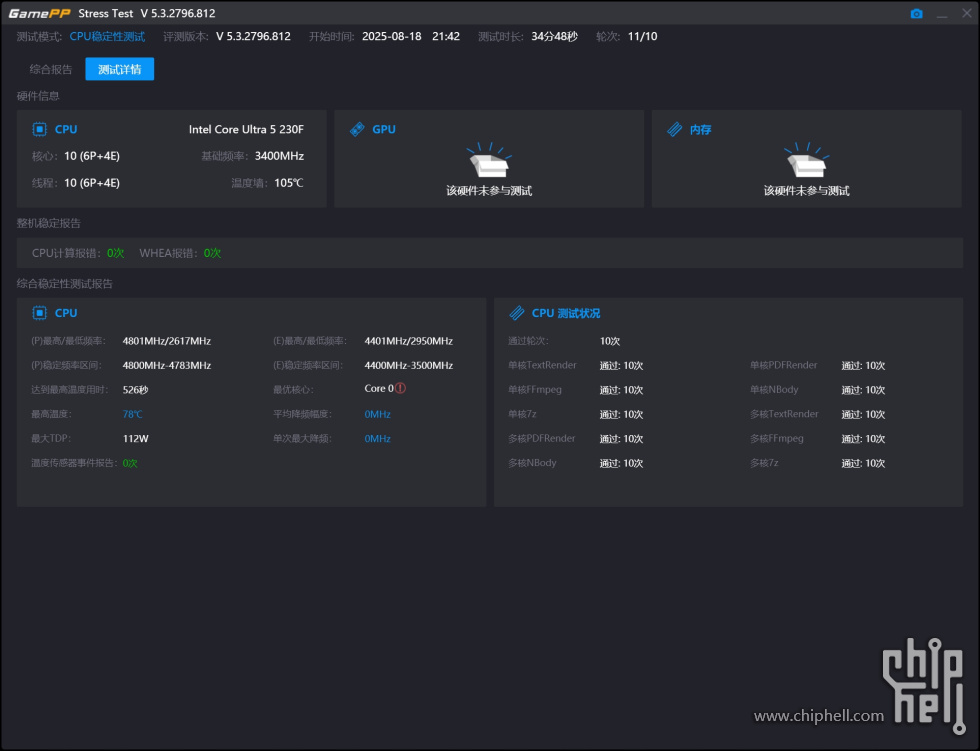The height and width of the screenshot is (751, 980).
Task: Click the 3400MHz base frequency value
Action: pos(279,156)
